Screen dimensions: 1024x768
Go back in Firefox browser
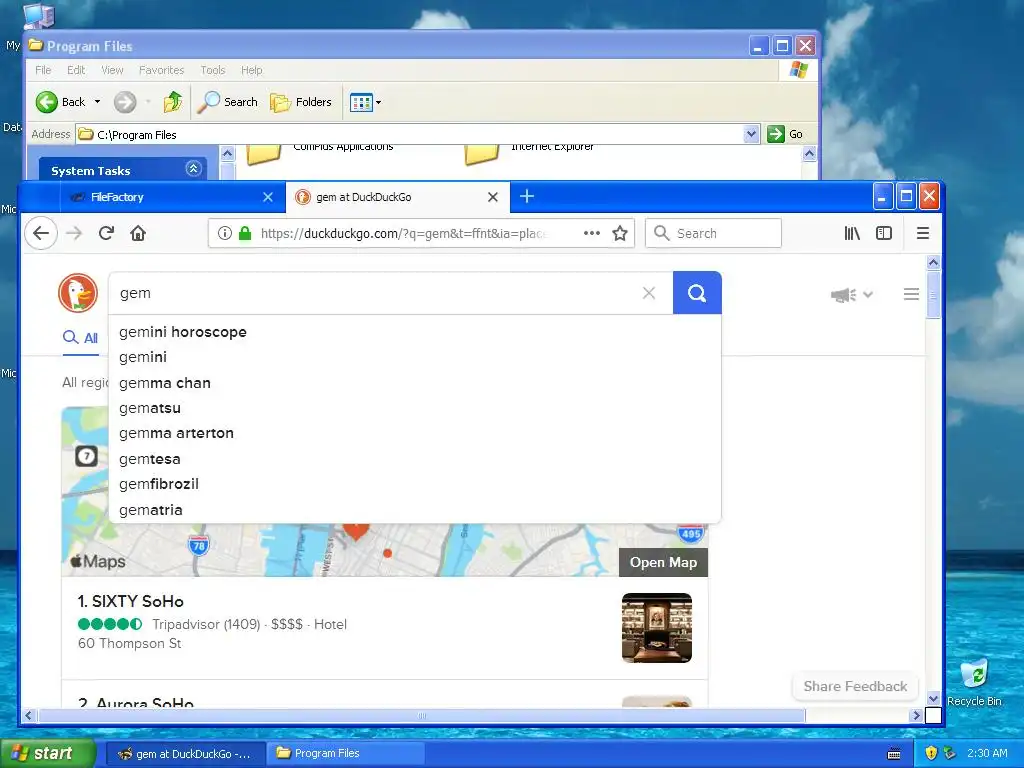click(x=41, y=233)
